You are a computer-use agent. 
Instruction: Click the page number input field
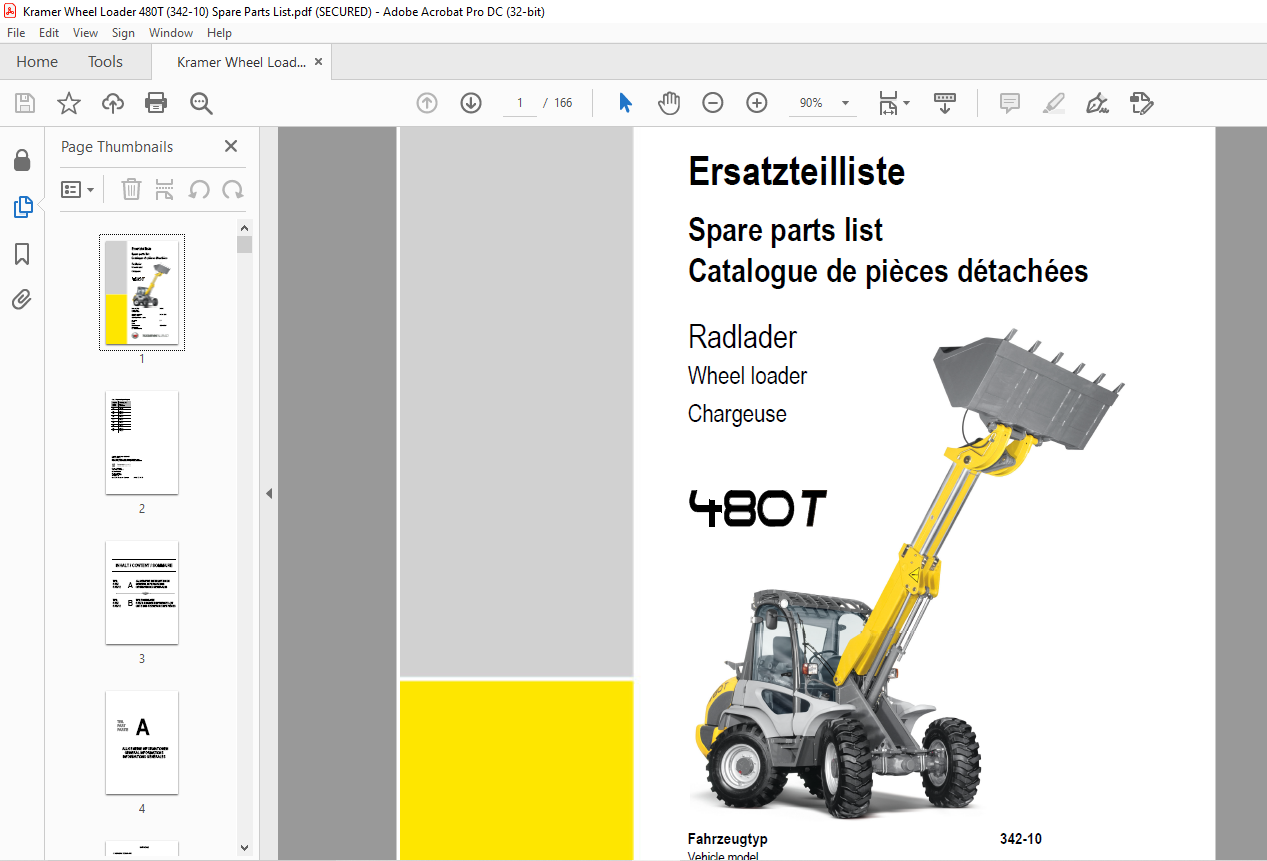coord(520,103)
